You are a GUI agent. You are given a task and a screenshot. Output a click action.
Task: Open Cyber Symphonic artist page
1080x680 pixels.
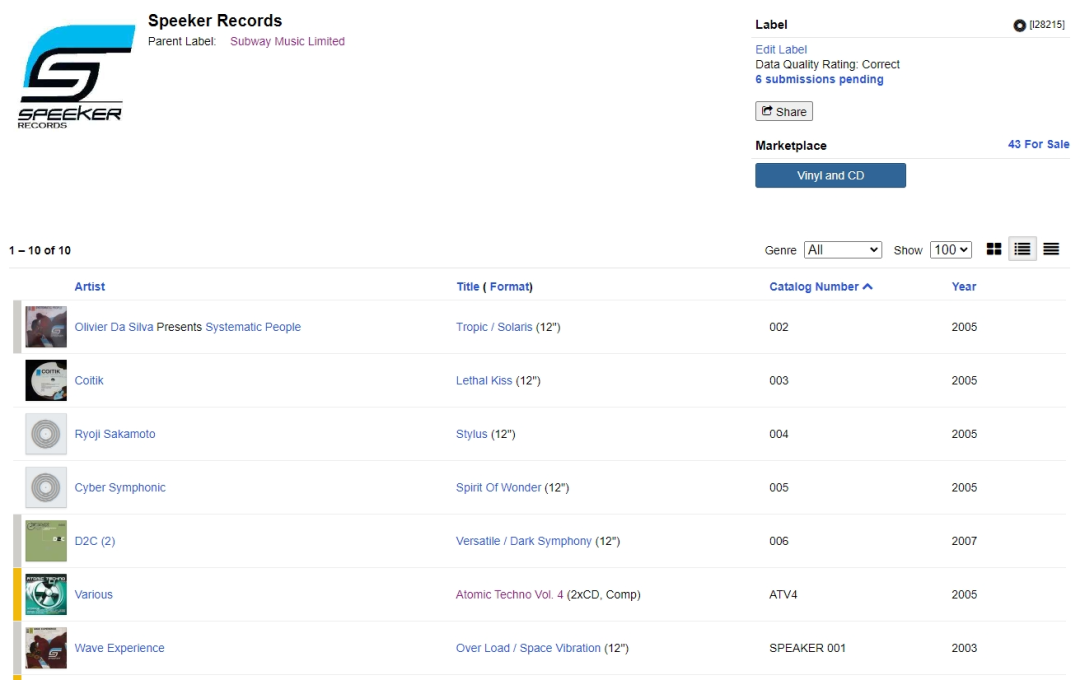click(120, 487)
